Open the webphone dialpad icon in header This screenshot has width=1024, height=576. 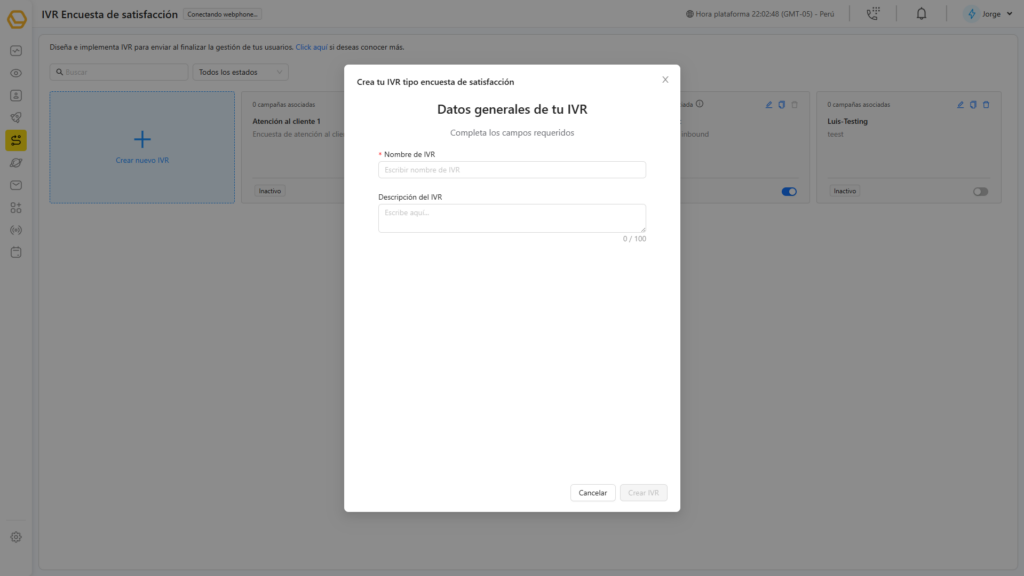872,14
